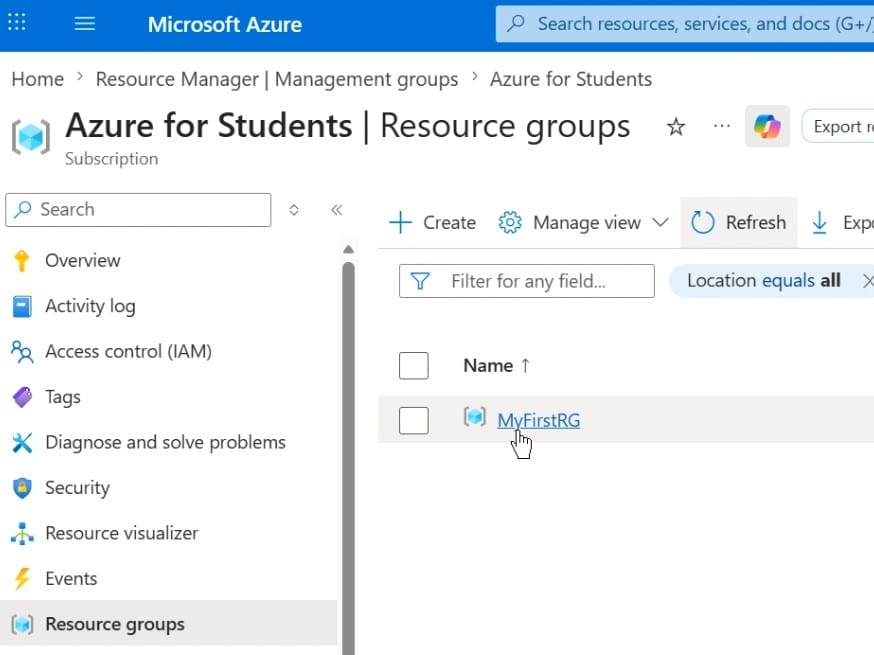Image resolution: width=874 pixels, height=655 pixels.
Task: Focus the Filter for any field box
Action: (527, 281)
